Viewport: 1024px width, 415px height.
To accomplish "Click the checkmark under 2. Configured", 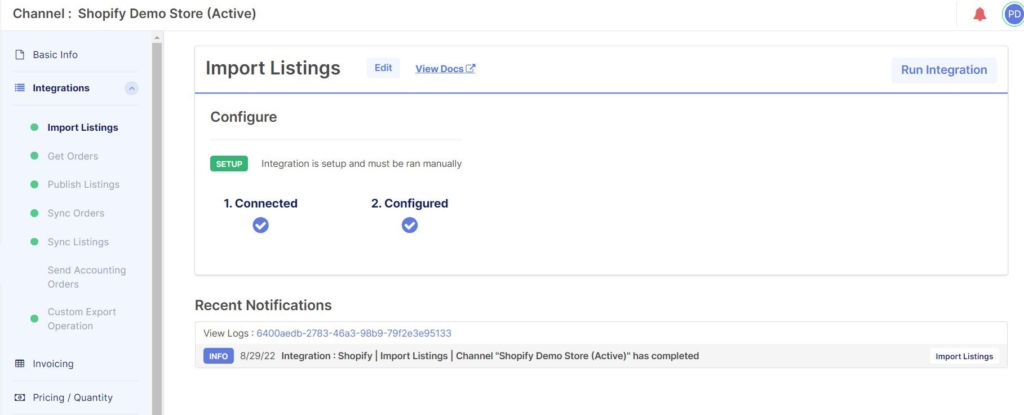I will [x=409, y=225].
